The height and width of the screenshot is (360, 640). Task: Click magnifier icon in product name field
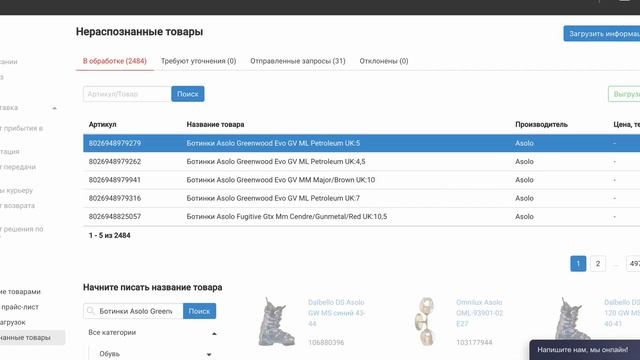[x=91, y=311]
